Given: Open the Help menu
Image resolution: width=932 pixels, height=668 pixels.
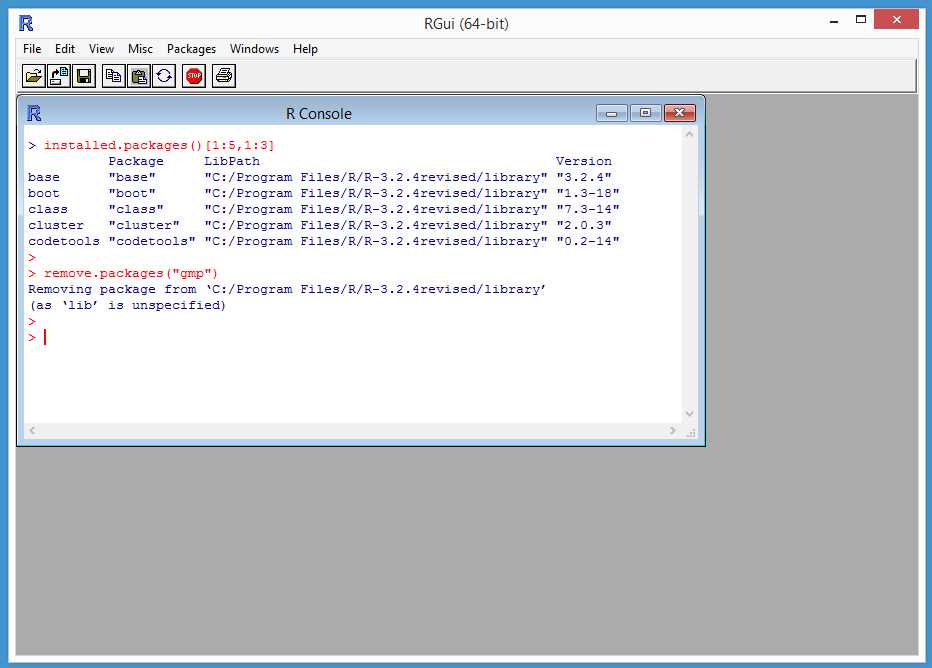Looking at the screenshot, I should 306,49.
